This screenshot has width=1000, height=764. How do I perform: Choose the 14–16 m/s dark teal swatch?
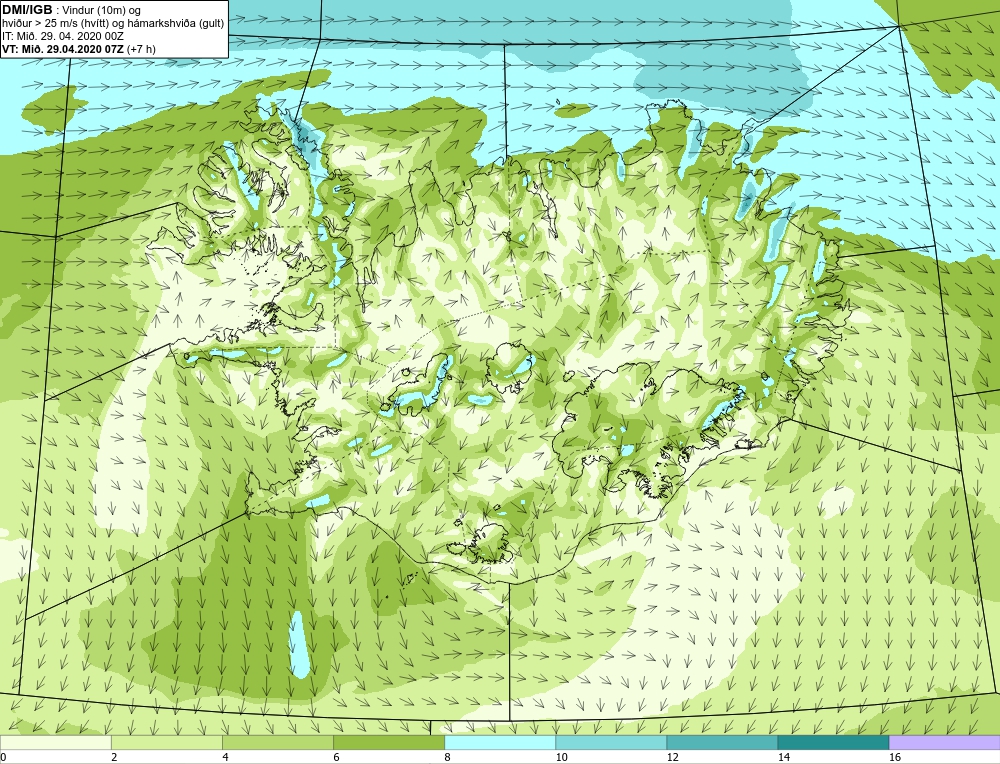tap(833, 742)
